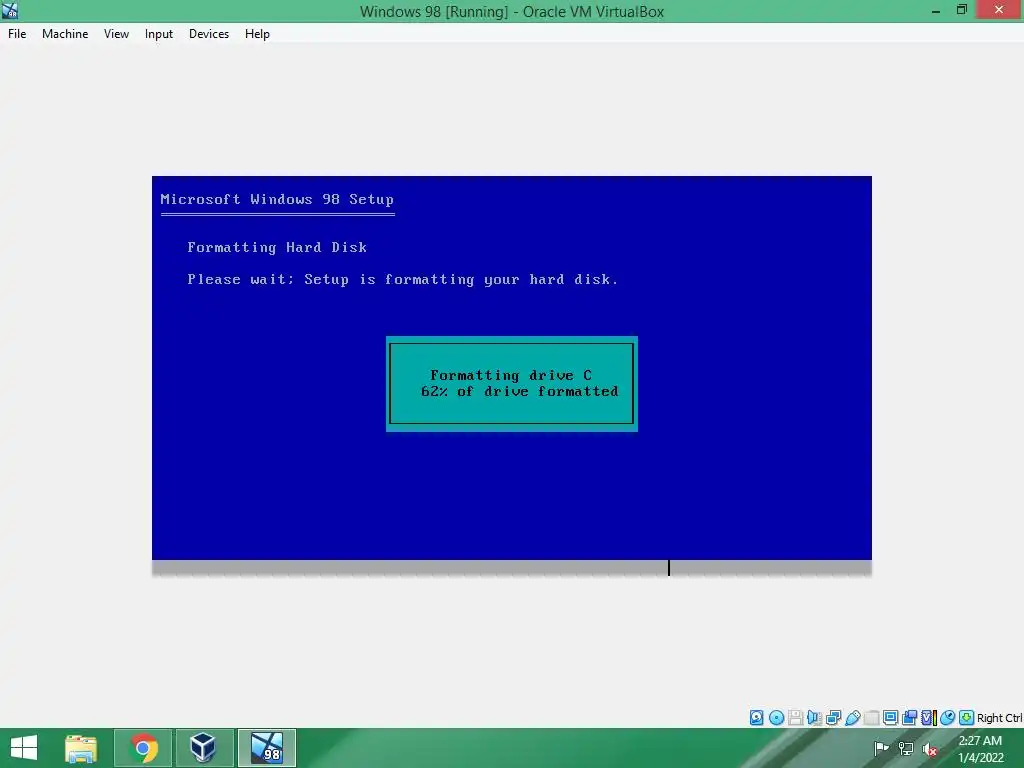Minimize the VirtualBox window

(936, 10)
